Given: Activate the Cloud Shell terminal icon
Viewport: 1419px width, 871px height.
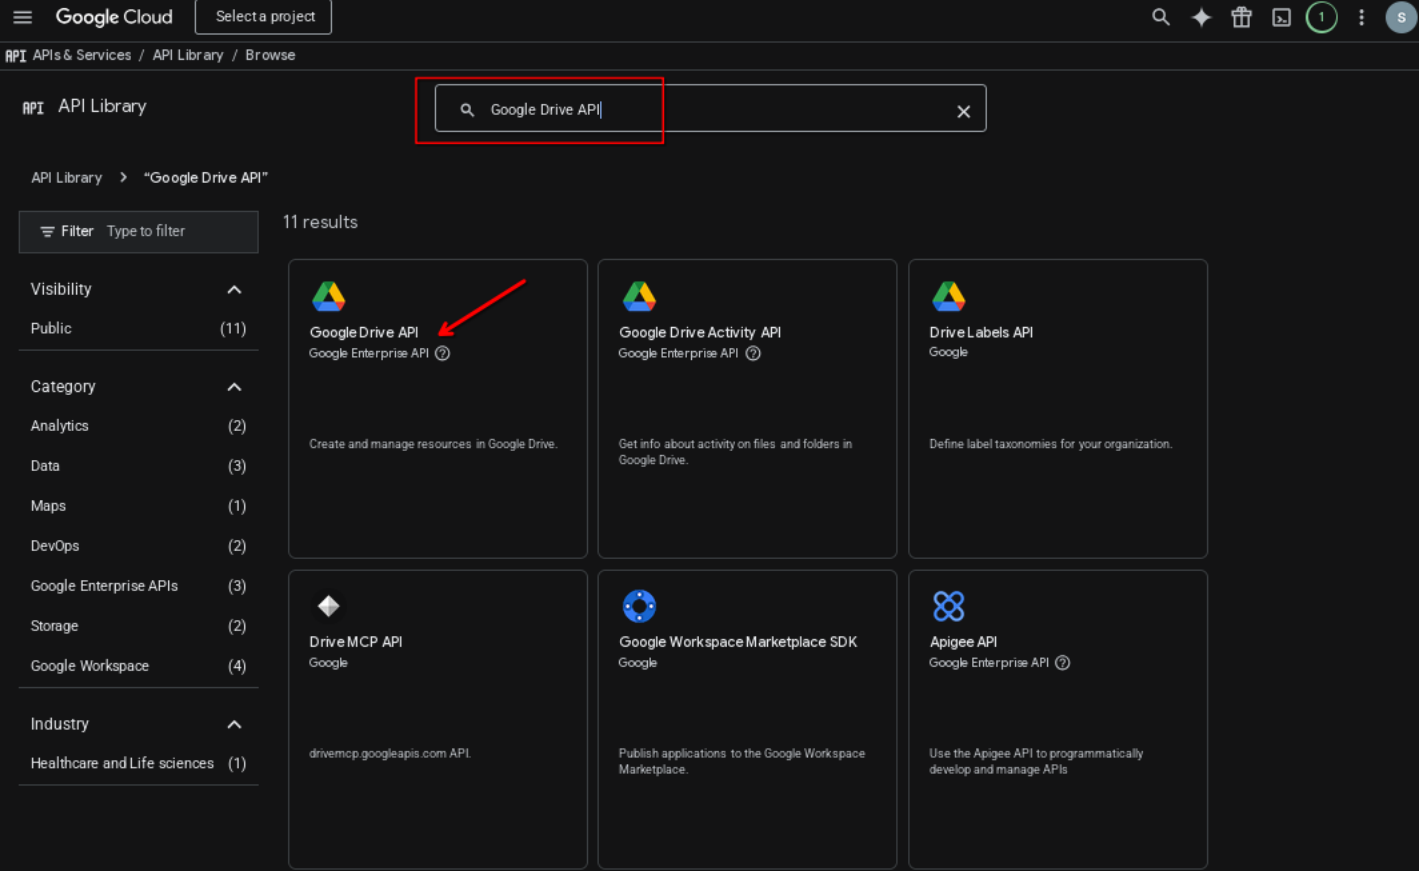Looking at the screenshot, I should click(x=1281, y=17).
